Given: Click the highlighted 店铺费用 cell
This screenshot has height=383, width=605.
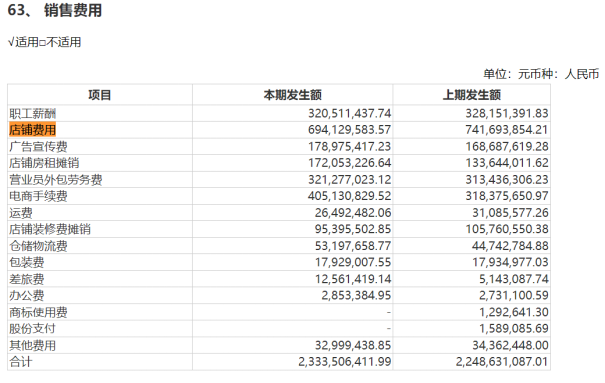Looking at the screenshot, I should (32, 130).
